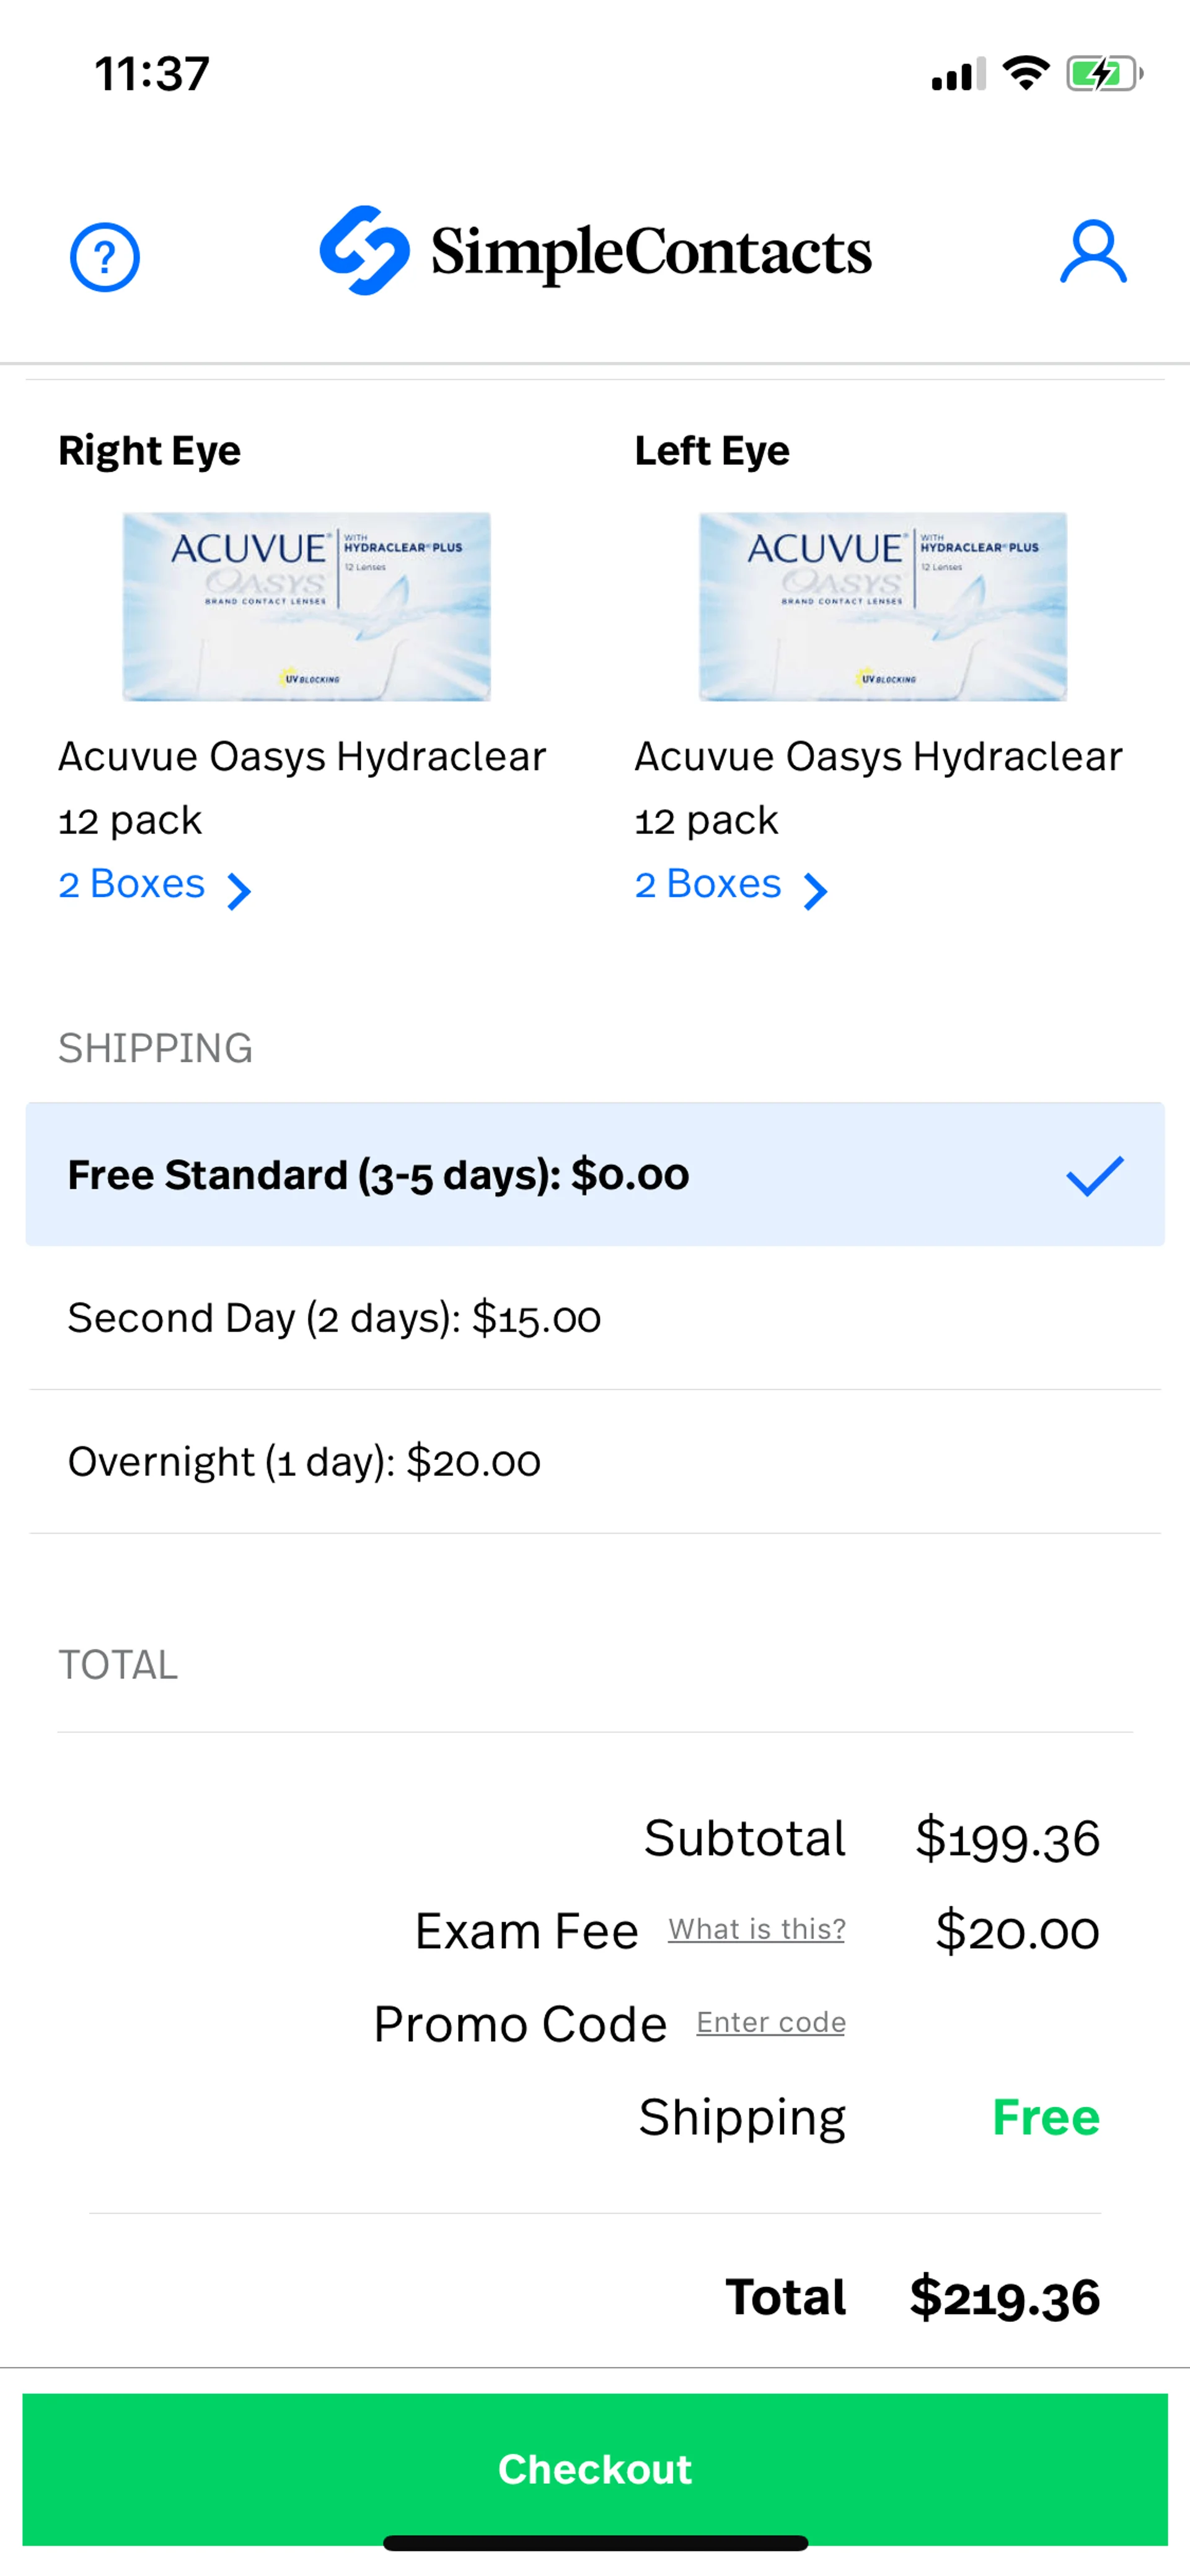This screenshot has width=1190, height=2576.
Task: Choose Second Day (2 days) shipping
Action: 334,1318
